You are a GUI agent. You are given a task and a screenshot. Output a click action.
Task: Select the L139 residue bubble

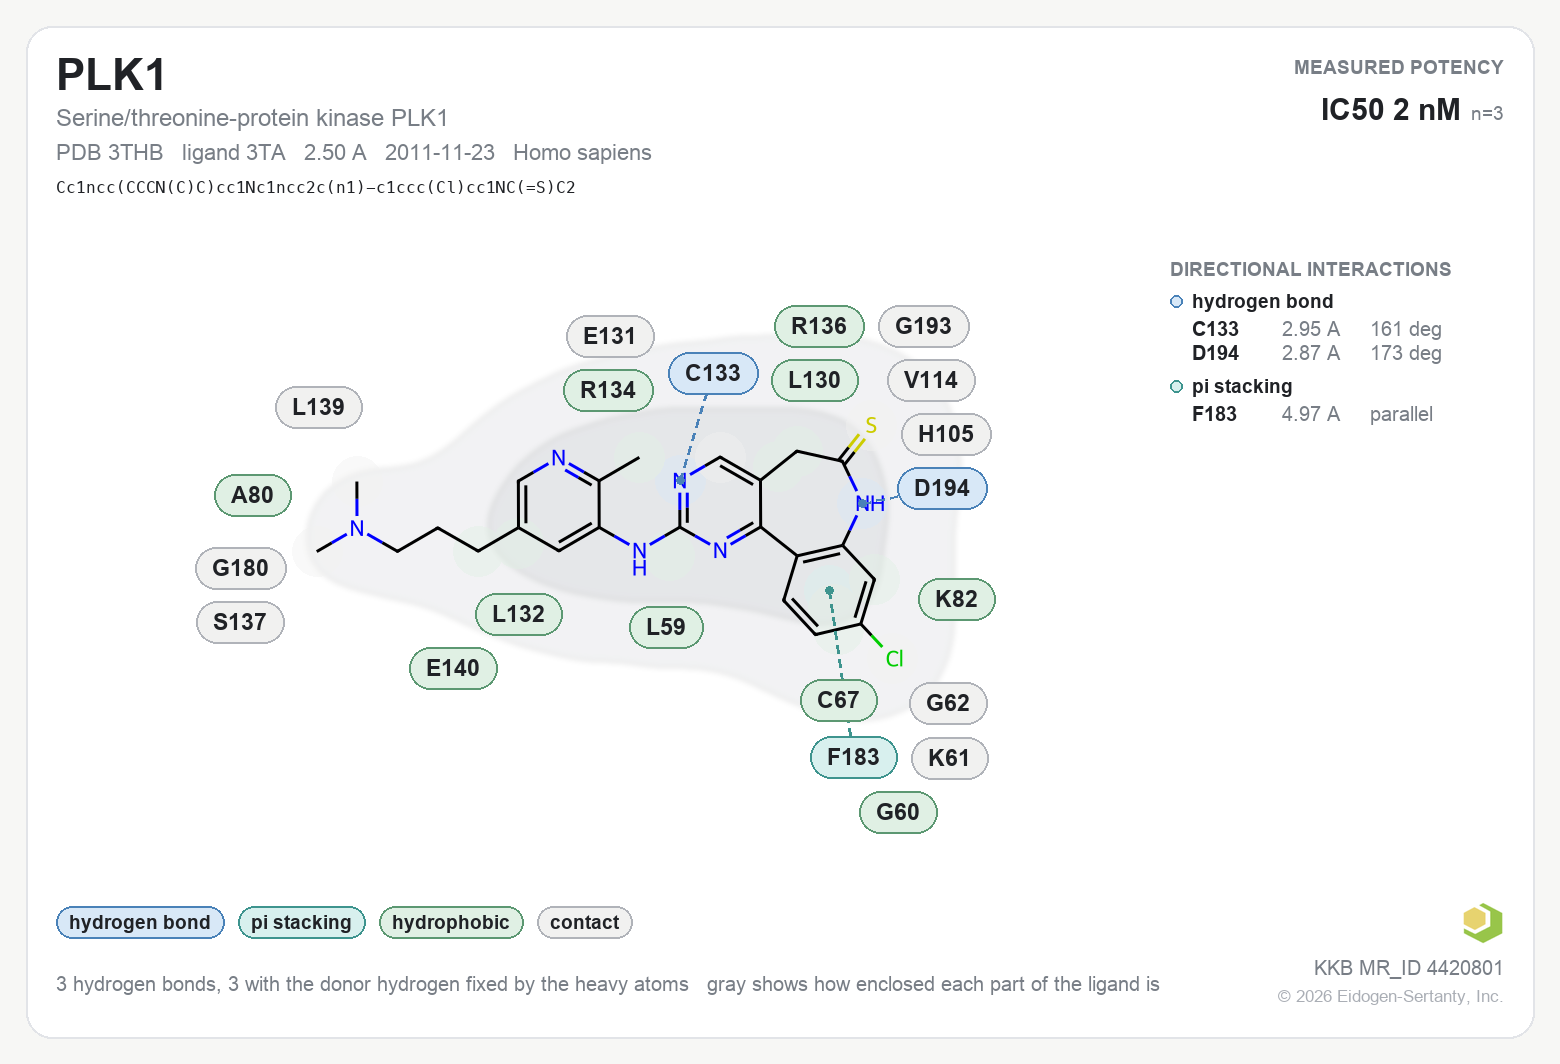(x=318, y=407)
